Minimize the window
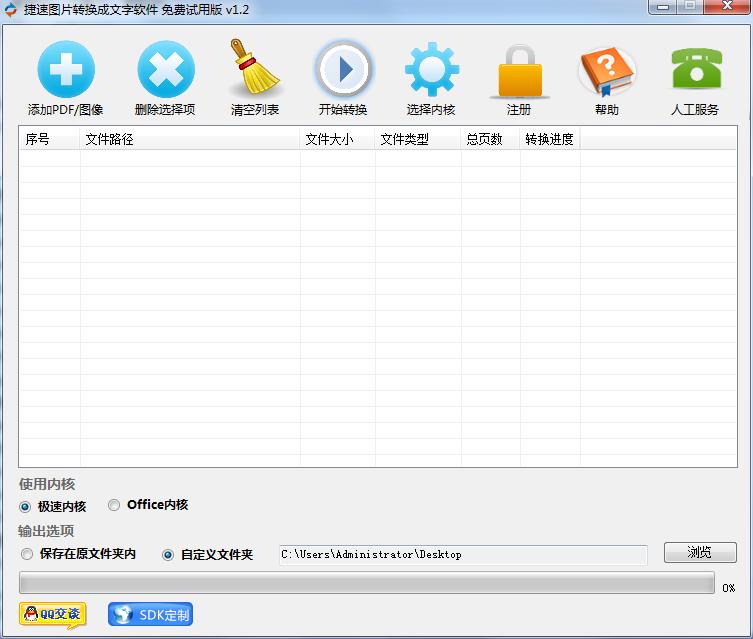This screenshot has width=753, height=639. pos(663,7)
